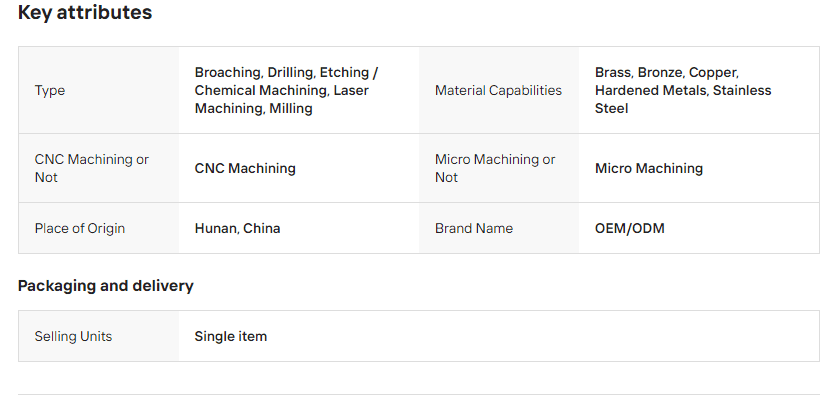The width and height of the screenshot is (832, 410).
Task: Select the Material Capabilities label
Action: point(498,90)
